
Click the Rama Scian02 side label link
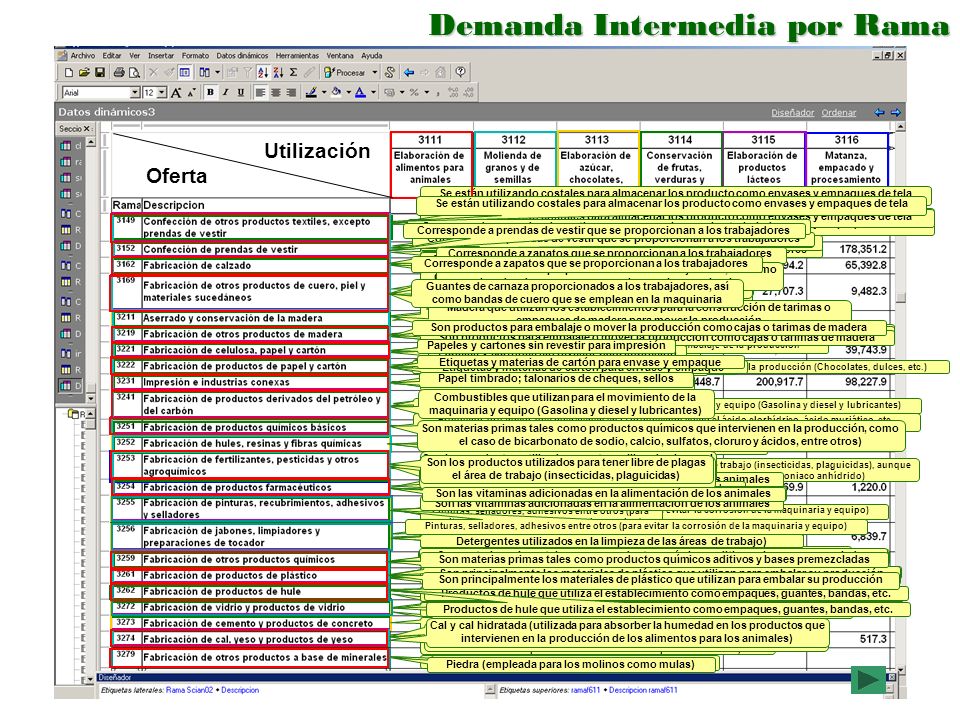pos(189,690)
